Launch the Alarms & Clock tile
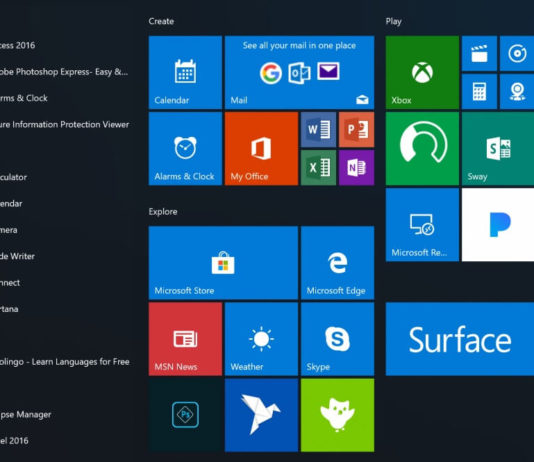 (x=185, y=149)
